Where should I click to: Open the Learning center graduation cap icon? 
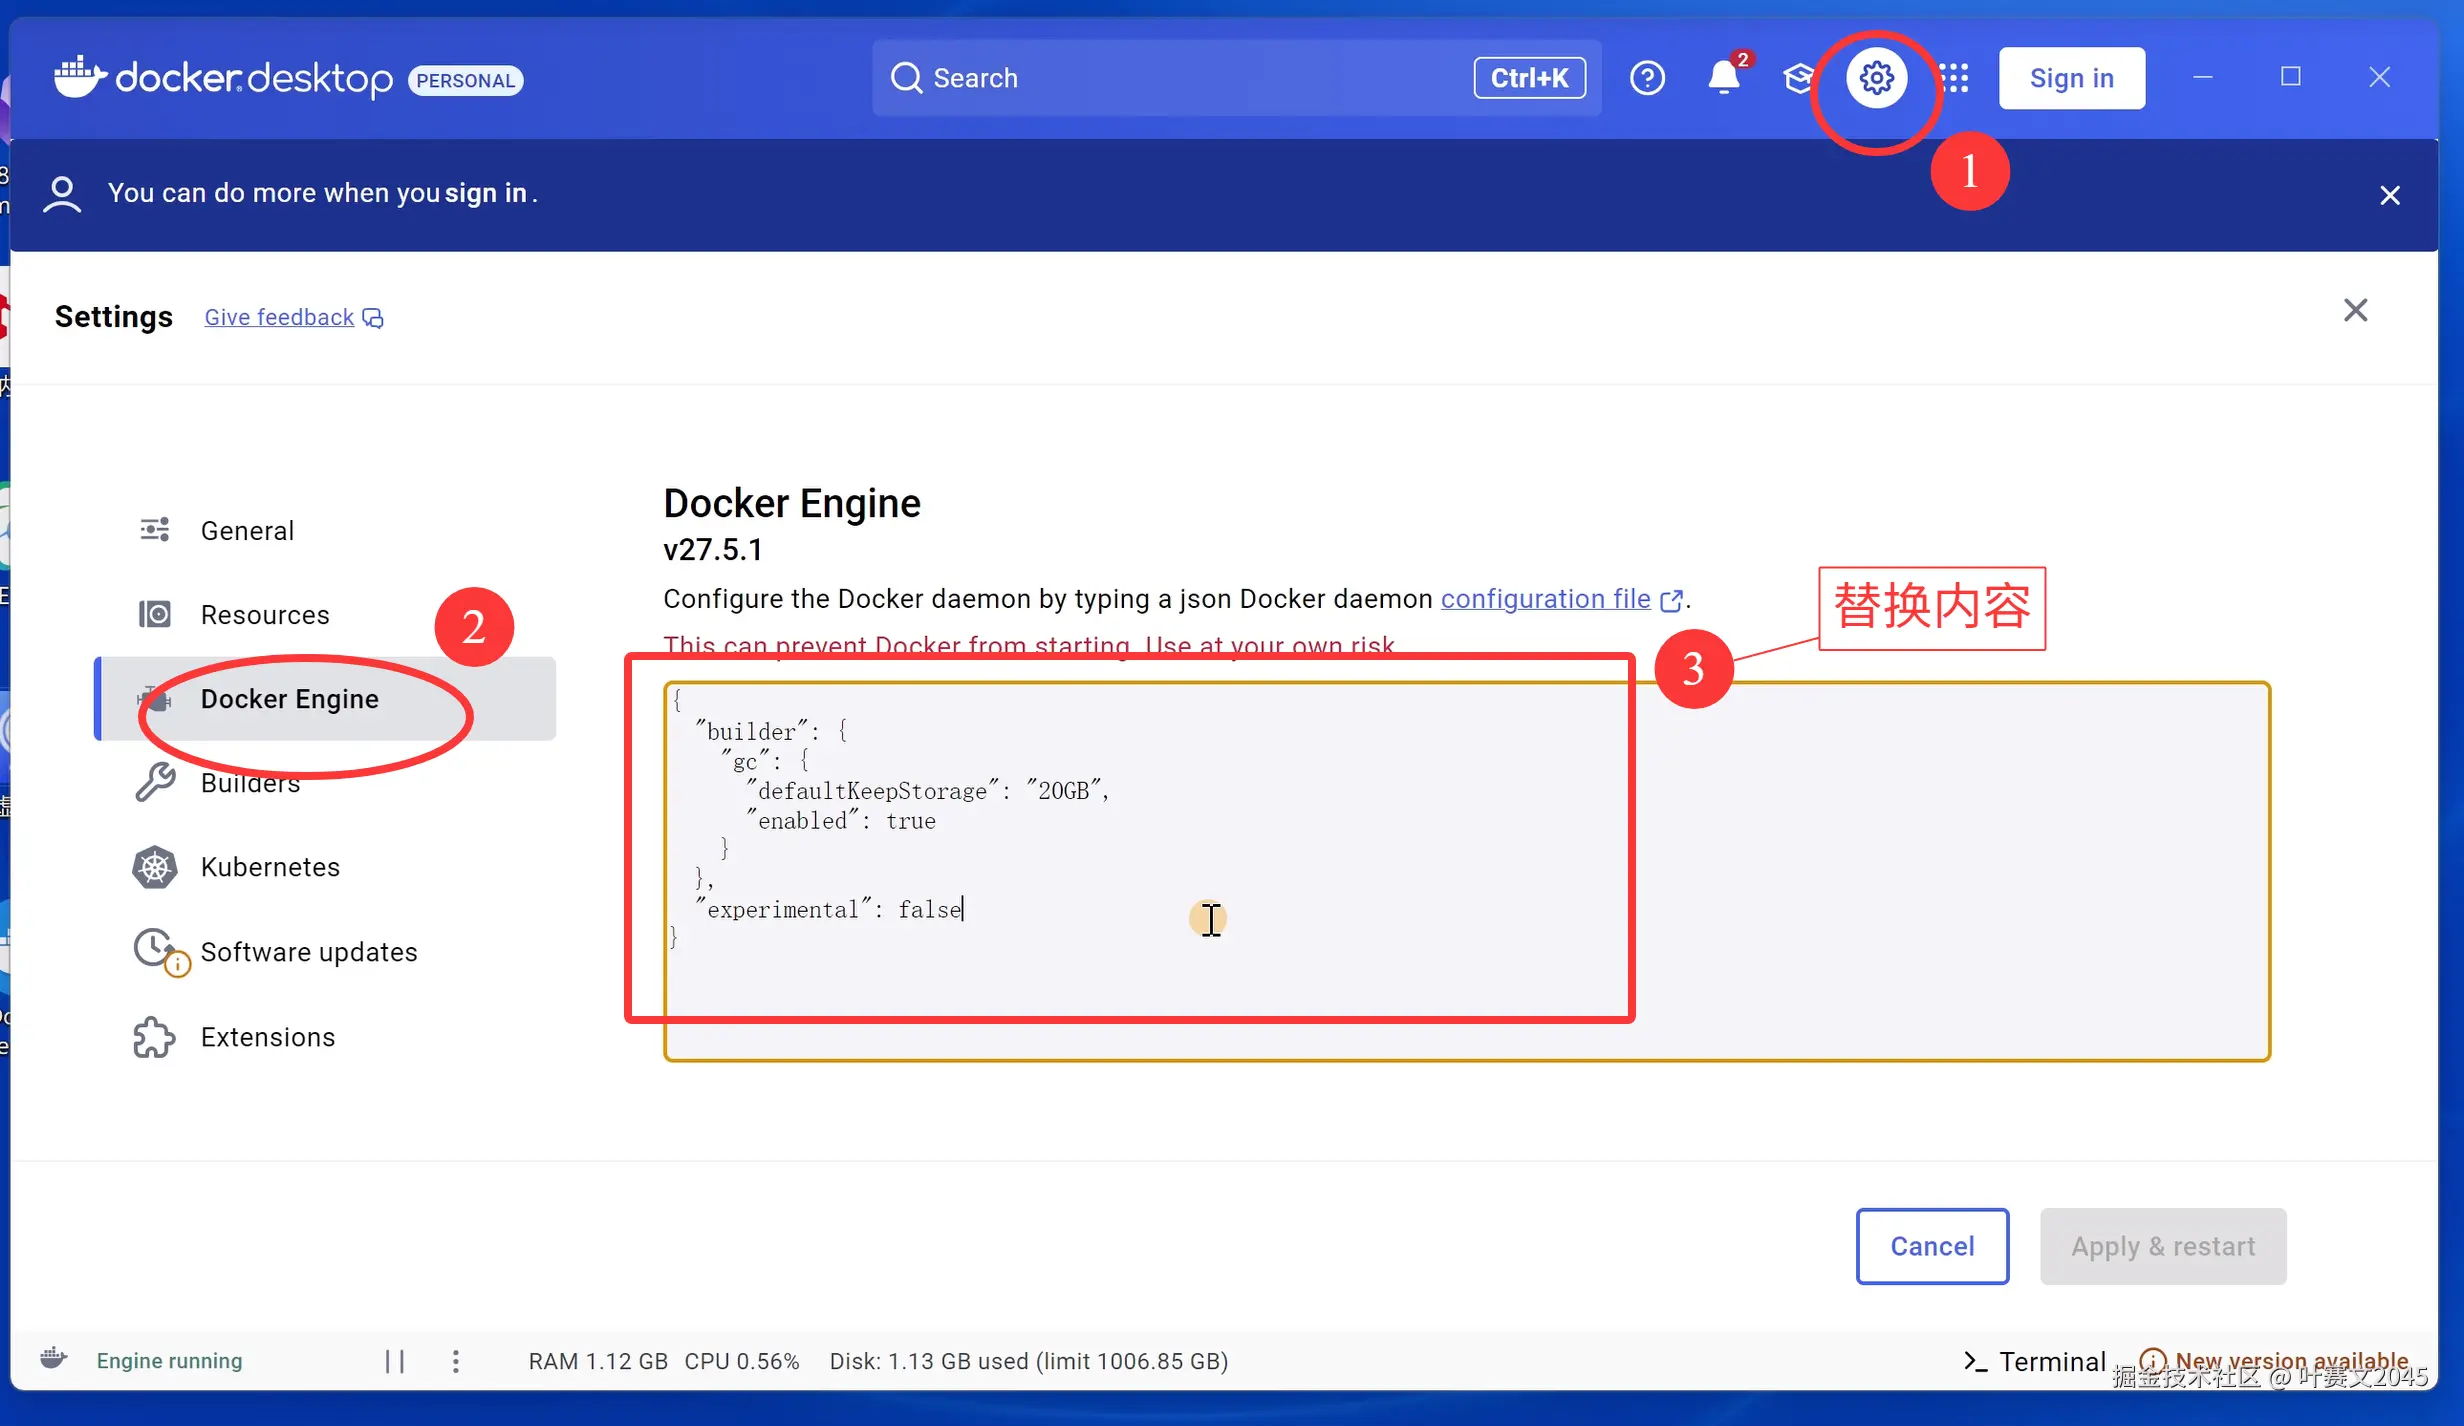coord(1798,78)
